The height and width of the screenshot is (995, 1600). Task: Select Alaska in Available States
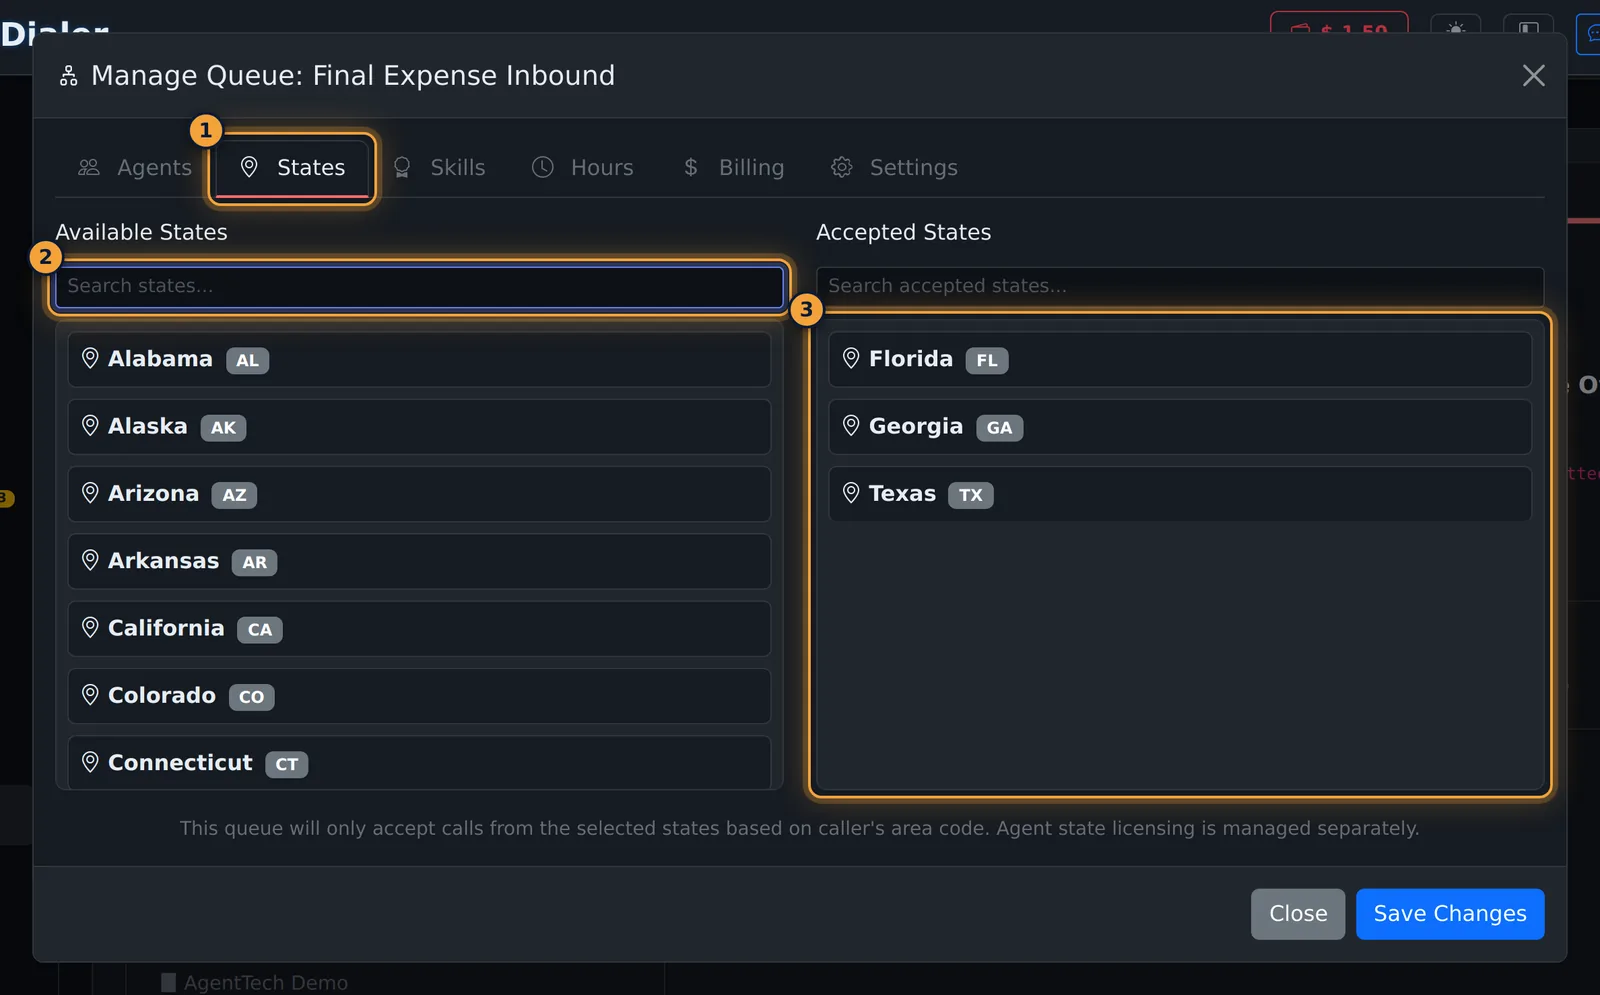[x=419, y=427]
